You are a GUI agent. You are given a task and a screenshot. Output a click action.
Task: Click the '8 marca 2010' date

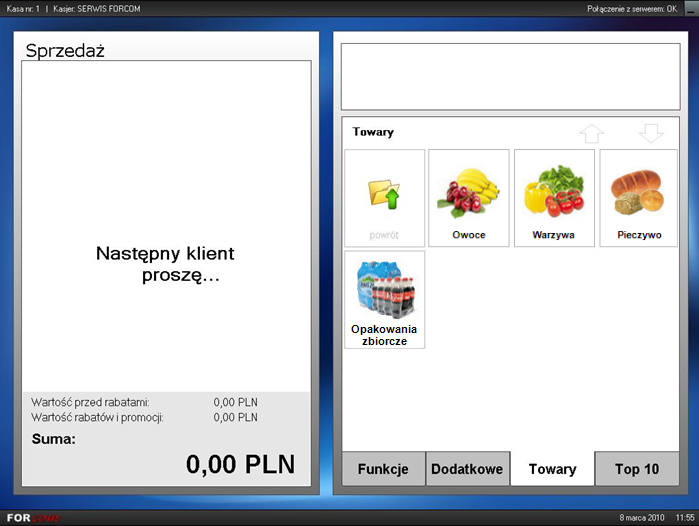coord(641,518)
